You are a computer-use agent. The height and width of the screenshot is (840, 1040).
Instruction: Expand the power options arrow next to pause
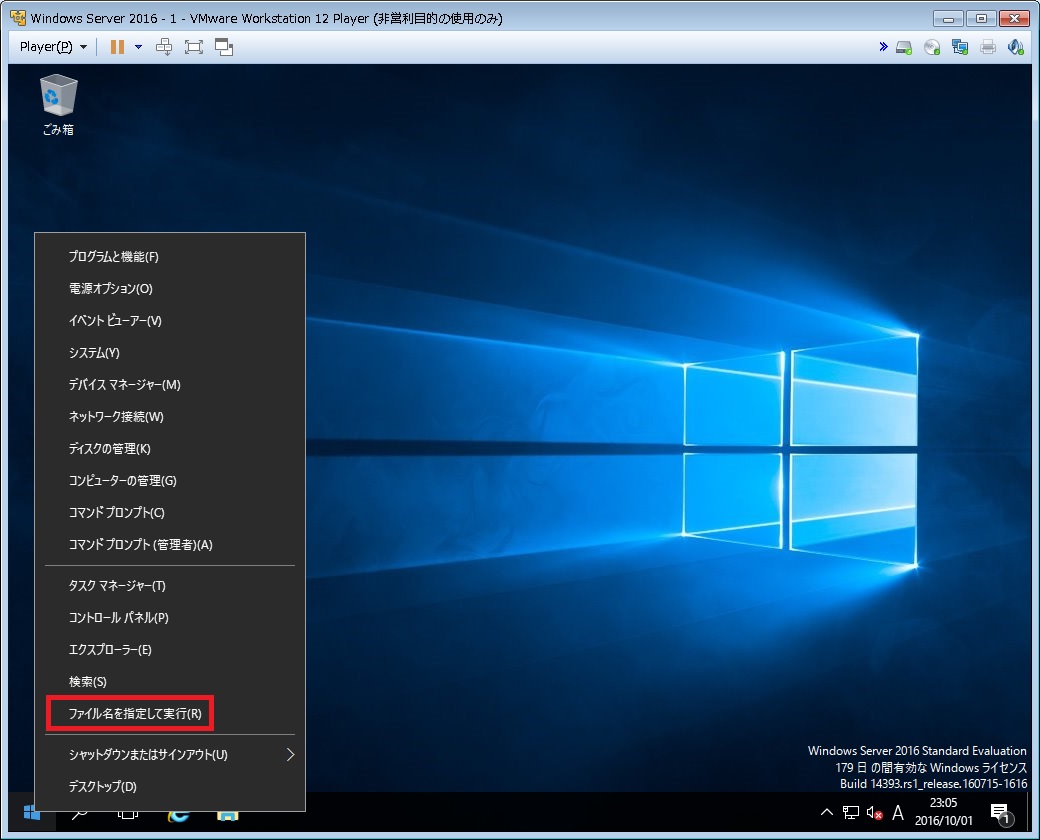point(138,46)
